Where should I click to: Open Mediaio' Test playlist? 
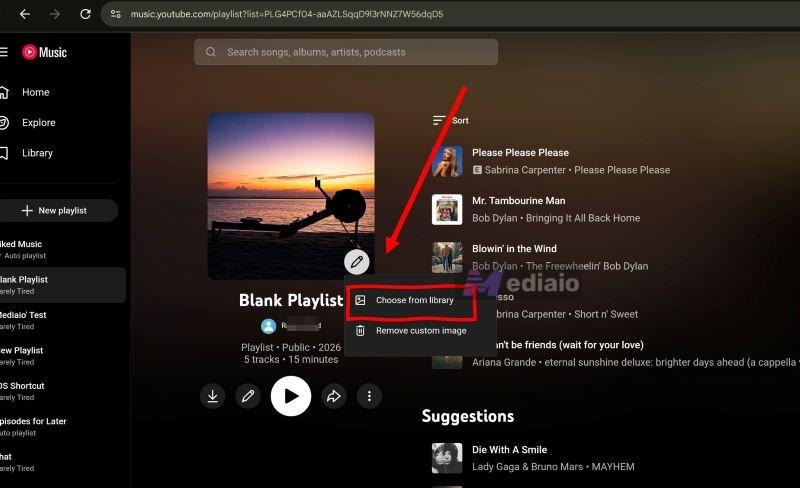61,320
